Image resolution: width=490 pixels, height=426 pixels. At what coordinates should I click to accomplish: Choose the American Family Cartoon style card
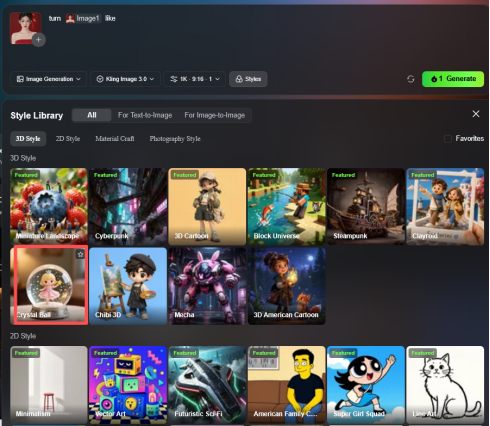287,384
